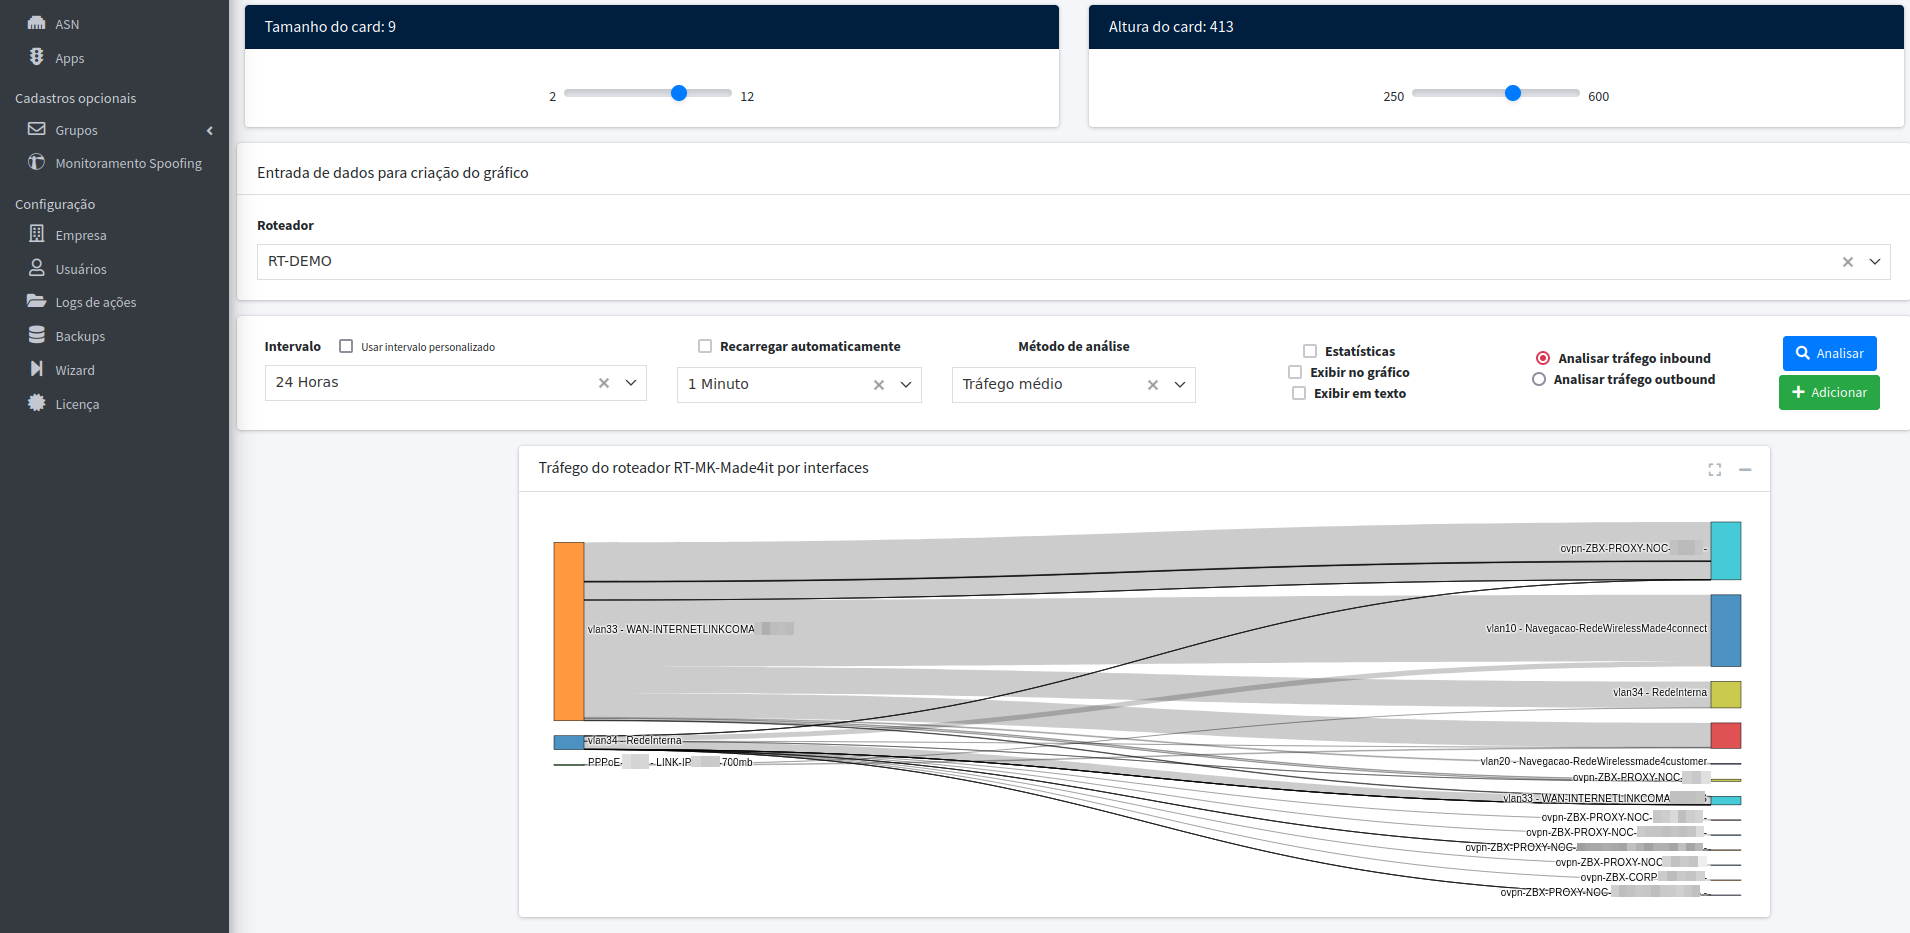Check Exibir no gráfico option

click(x=1295, y=372)
